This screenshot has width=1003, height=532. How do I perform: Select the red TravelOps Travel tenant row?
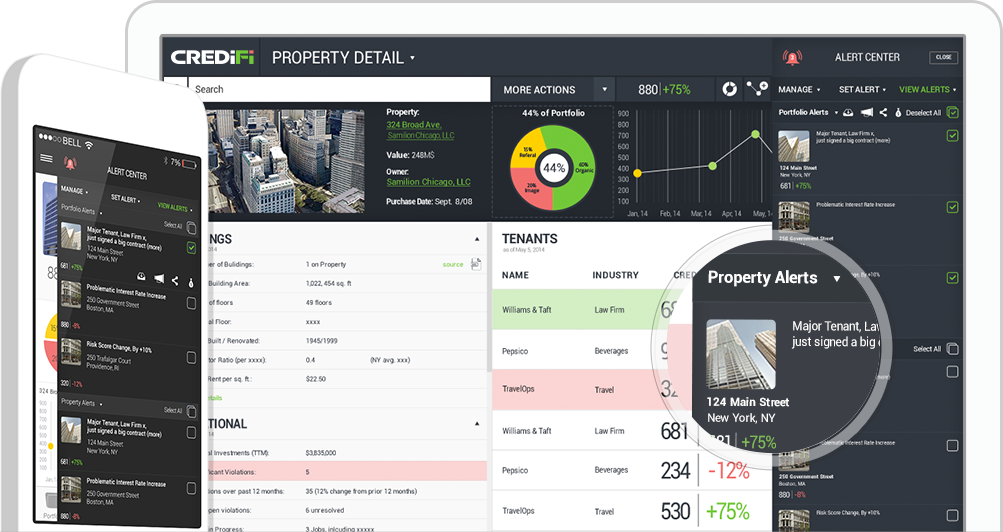coord(580,389)
